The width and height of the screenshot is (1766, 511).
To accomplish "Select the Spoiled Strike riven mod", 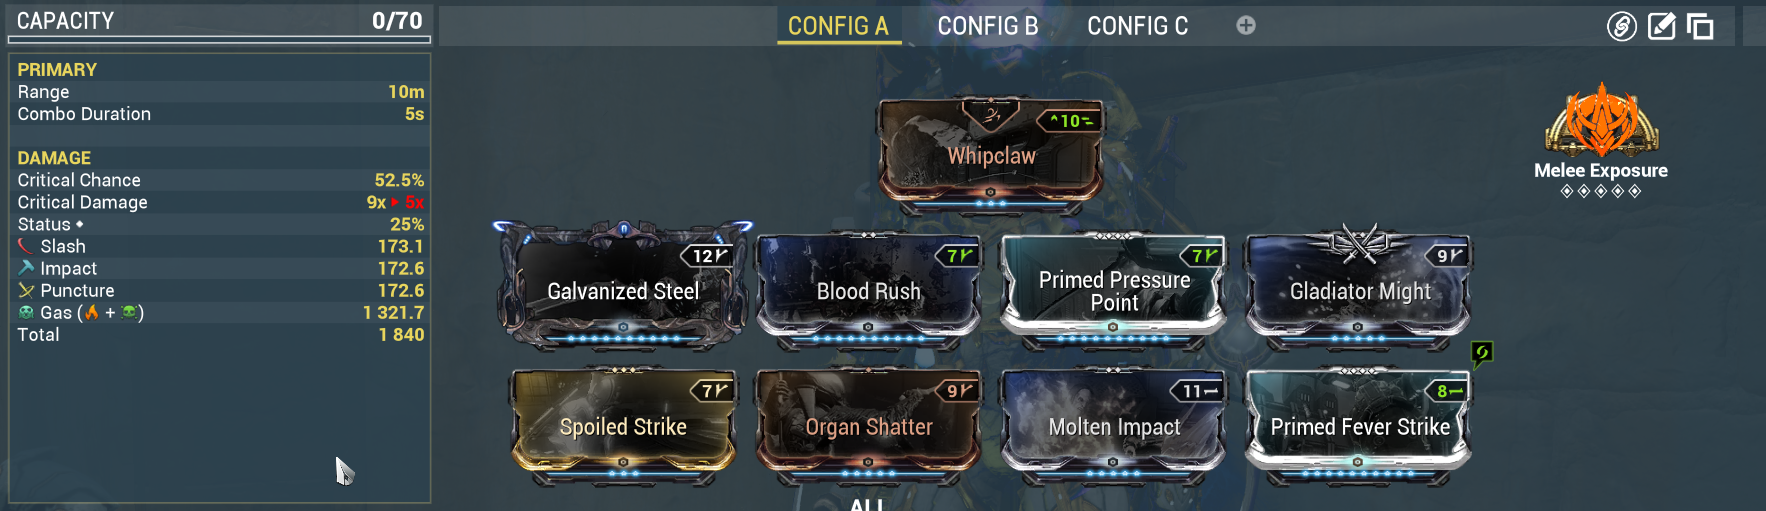I will (623, 425).
